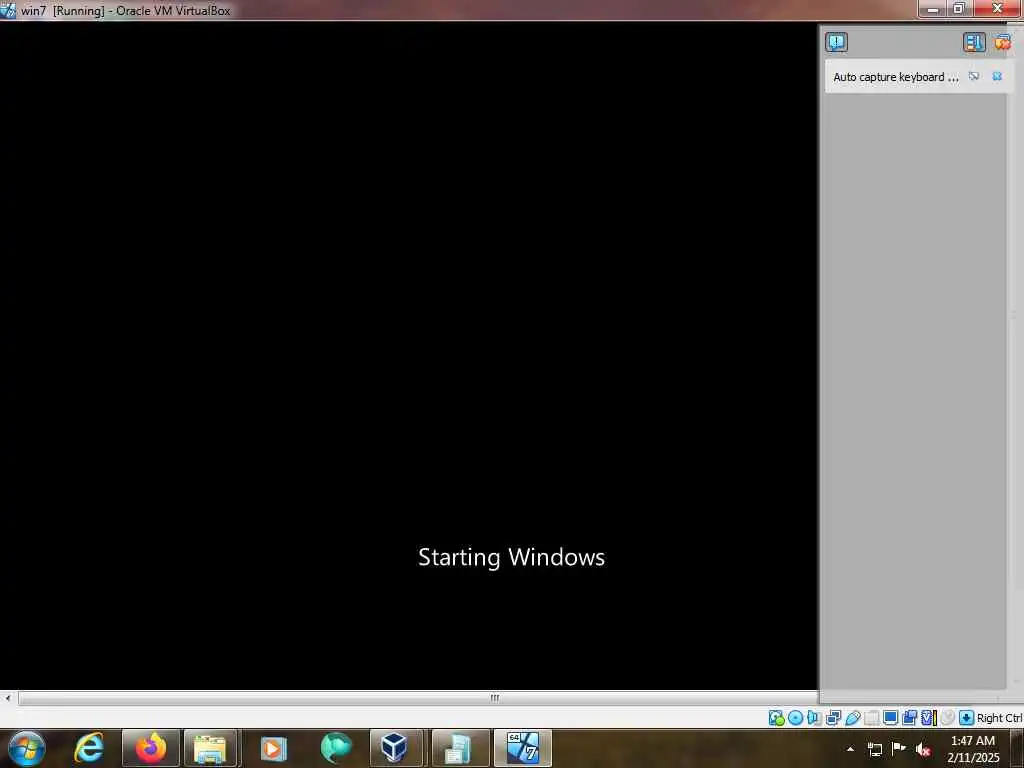Open recording indicator in status bar
1024x768 pixels.
click(909, 718)
